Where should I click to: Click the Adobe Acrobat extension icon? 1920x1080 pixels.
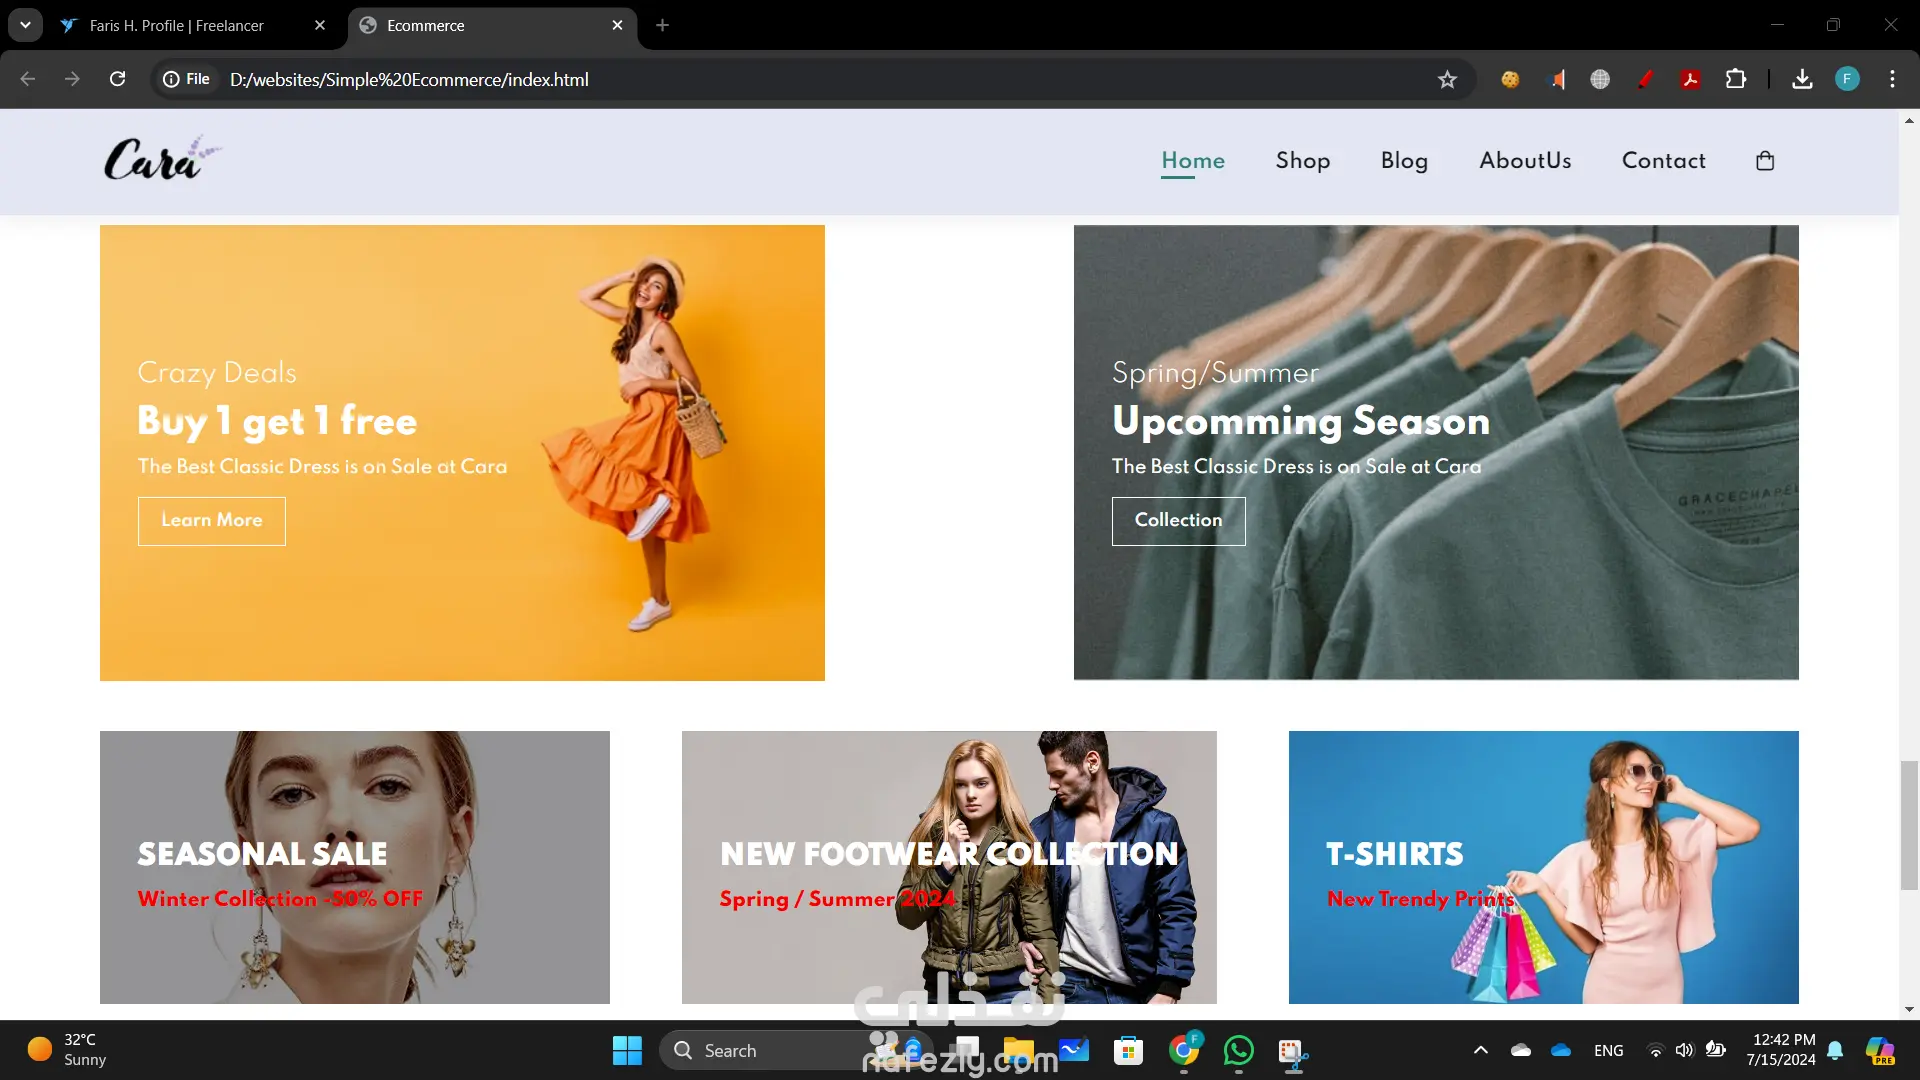coord(1690,79)
